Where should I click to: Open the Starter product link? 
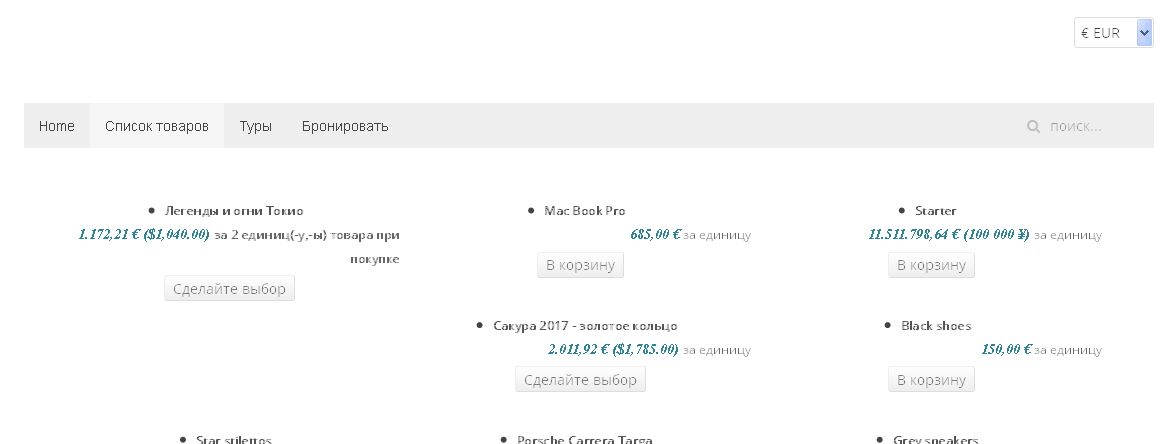coord(935,211)
